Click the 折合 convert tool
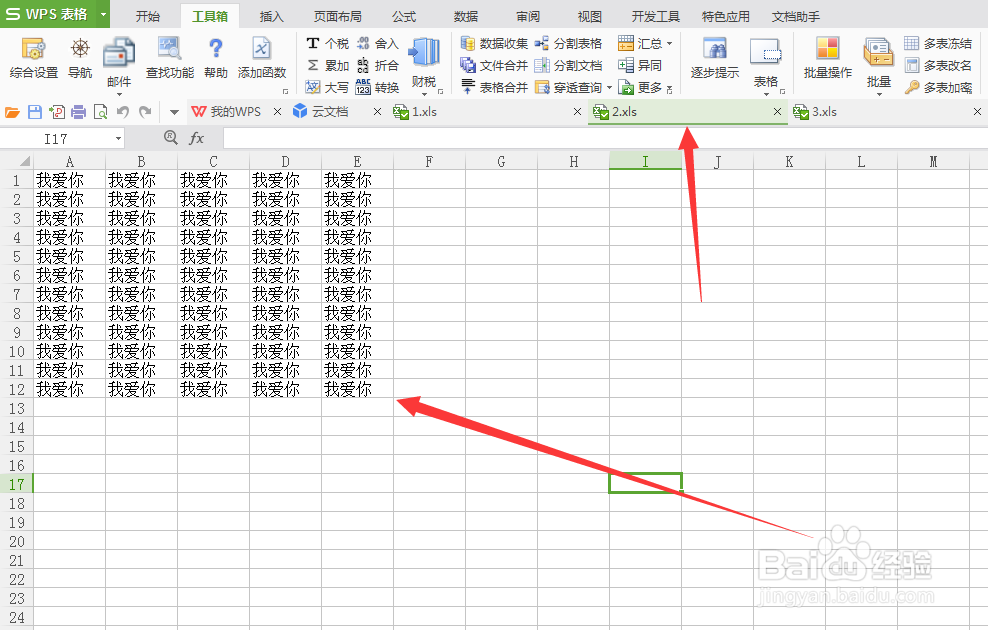 377,65
